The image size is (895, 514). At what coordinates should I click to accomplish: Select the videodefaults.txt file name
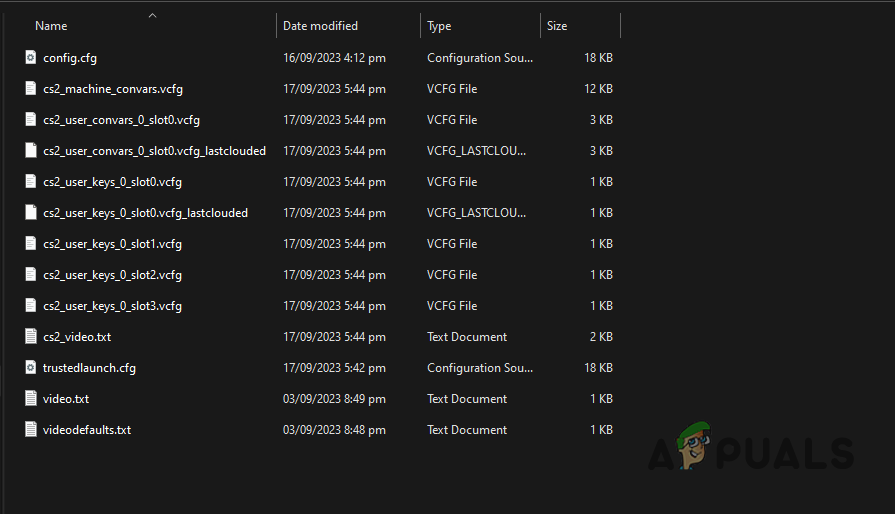coord(87,430)
